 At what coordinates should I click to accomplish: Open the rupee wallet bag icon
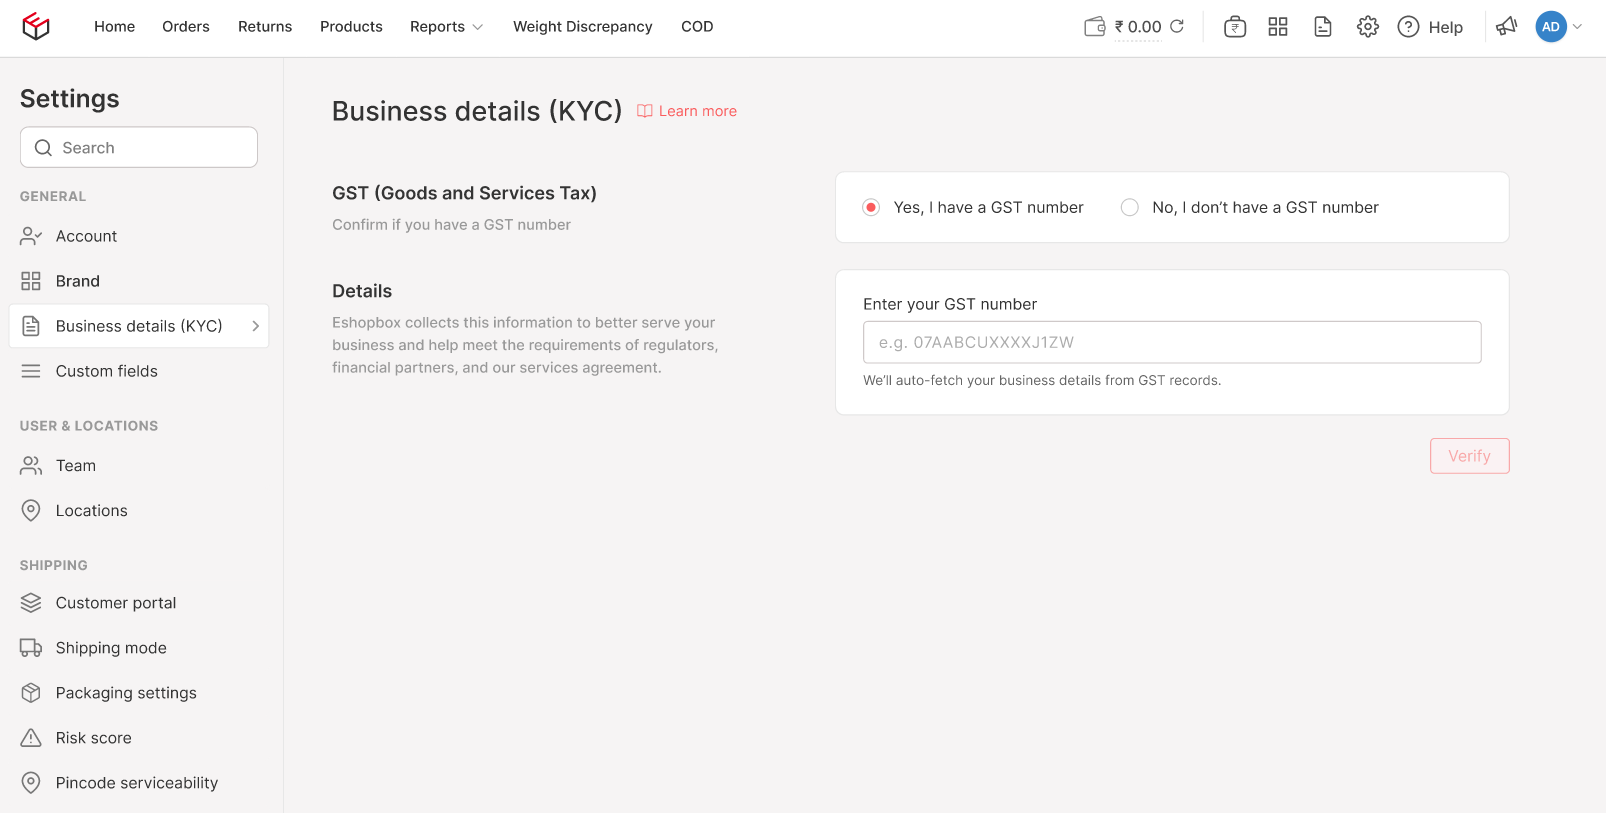point(1235,27)
